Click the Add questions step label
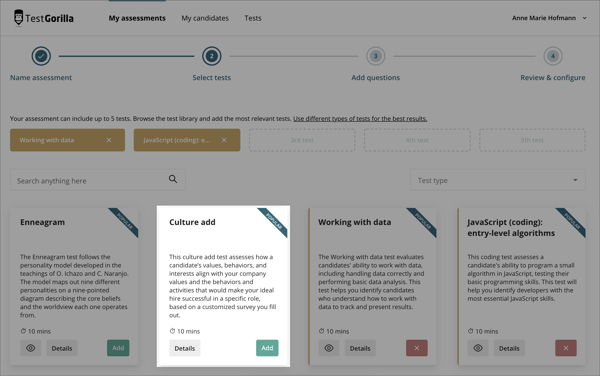The height and width of the screenshot is (376, 600). [375, 78]
